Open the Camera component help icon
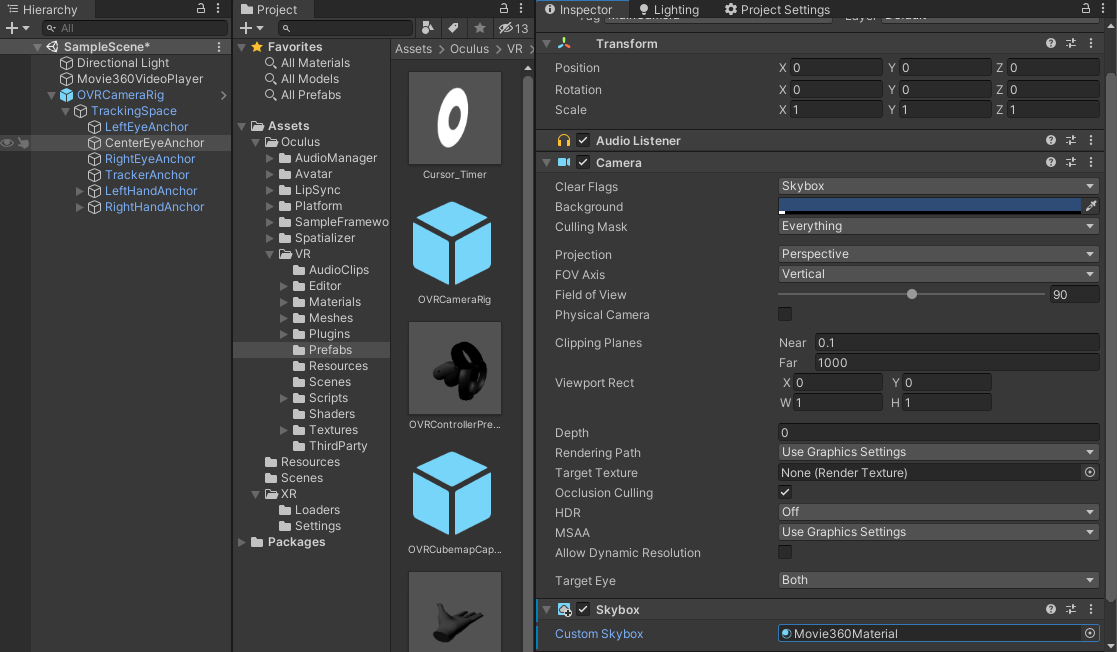Viewport: 1117px width, 652px height. 1051,162
